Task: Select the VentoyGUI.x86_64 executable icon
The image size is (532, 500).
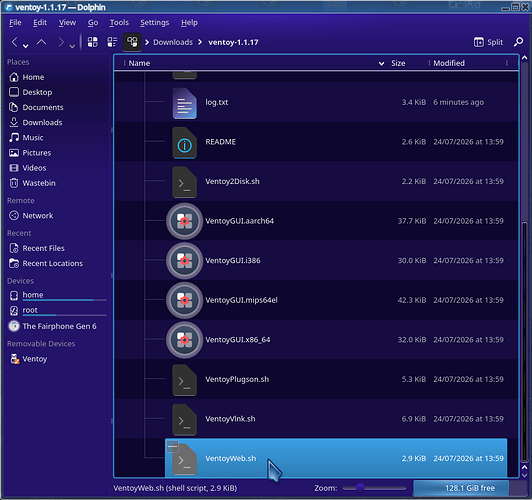Action: pos(184,340)
